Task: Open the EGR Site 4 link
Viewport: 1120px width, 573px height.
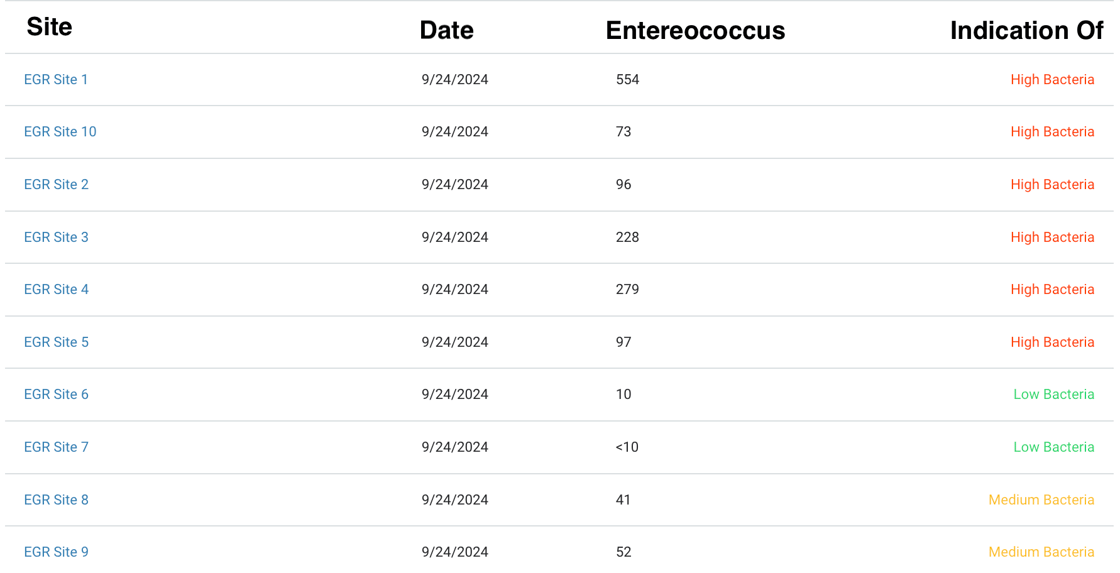Action: [56, 289]
